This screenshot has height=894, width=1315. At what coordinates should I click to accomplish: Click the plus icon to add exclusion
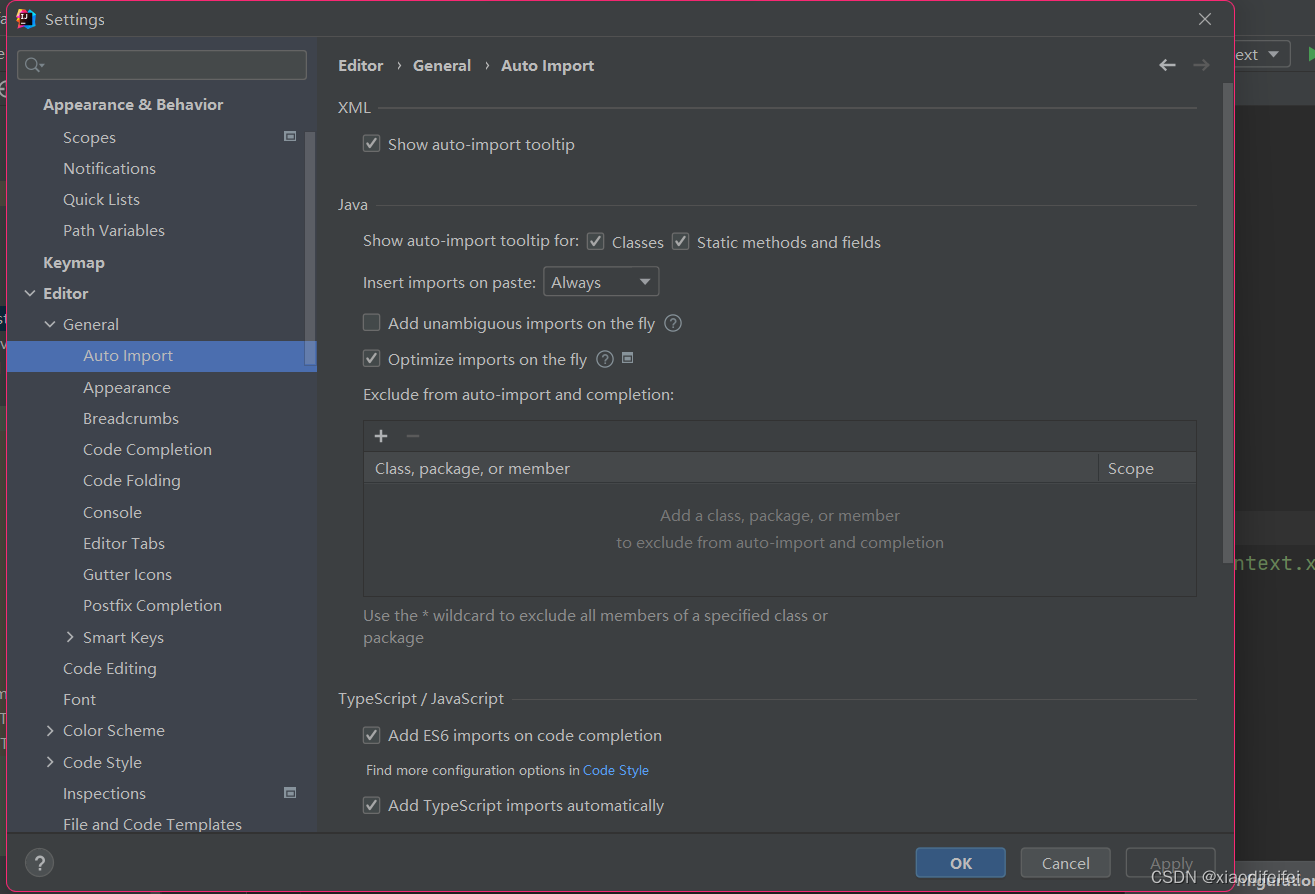[x=380, y=436]
